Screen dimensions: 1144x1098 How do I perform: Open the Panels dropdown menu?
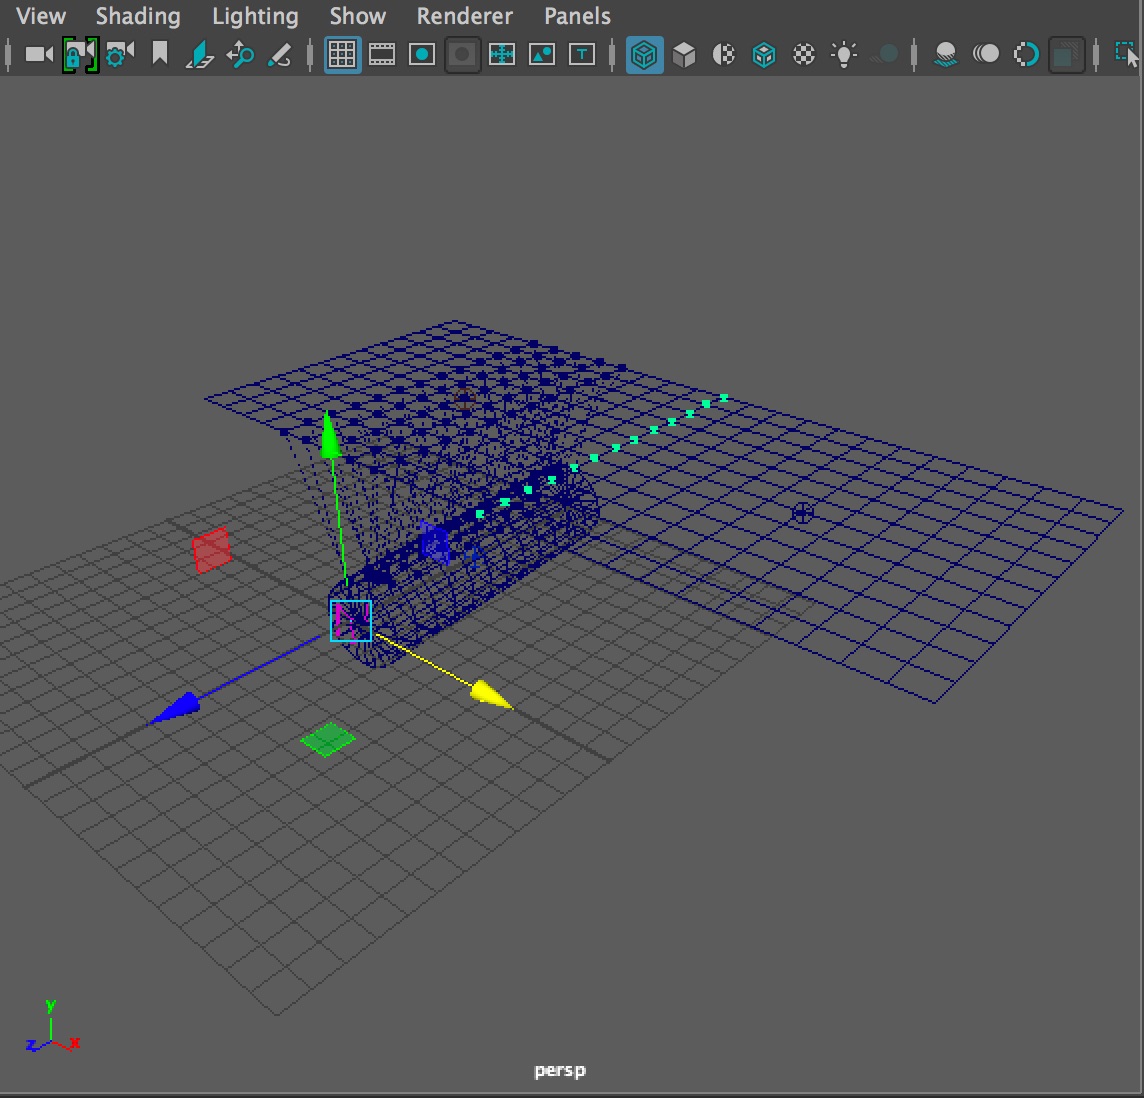[577, 16]
